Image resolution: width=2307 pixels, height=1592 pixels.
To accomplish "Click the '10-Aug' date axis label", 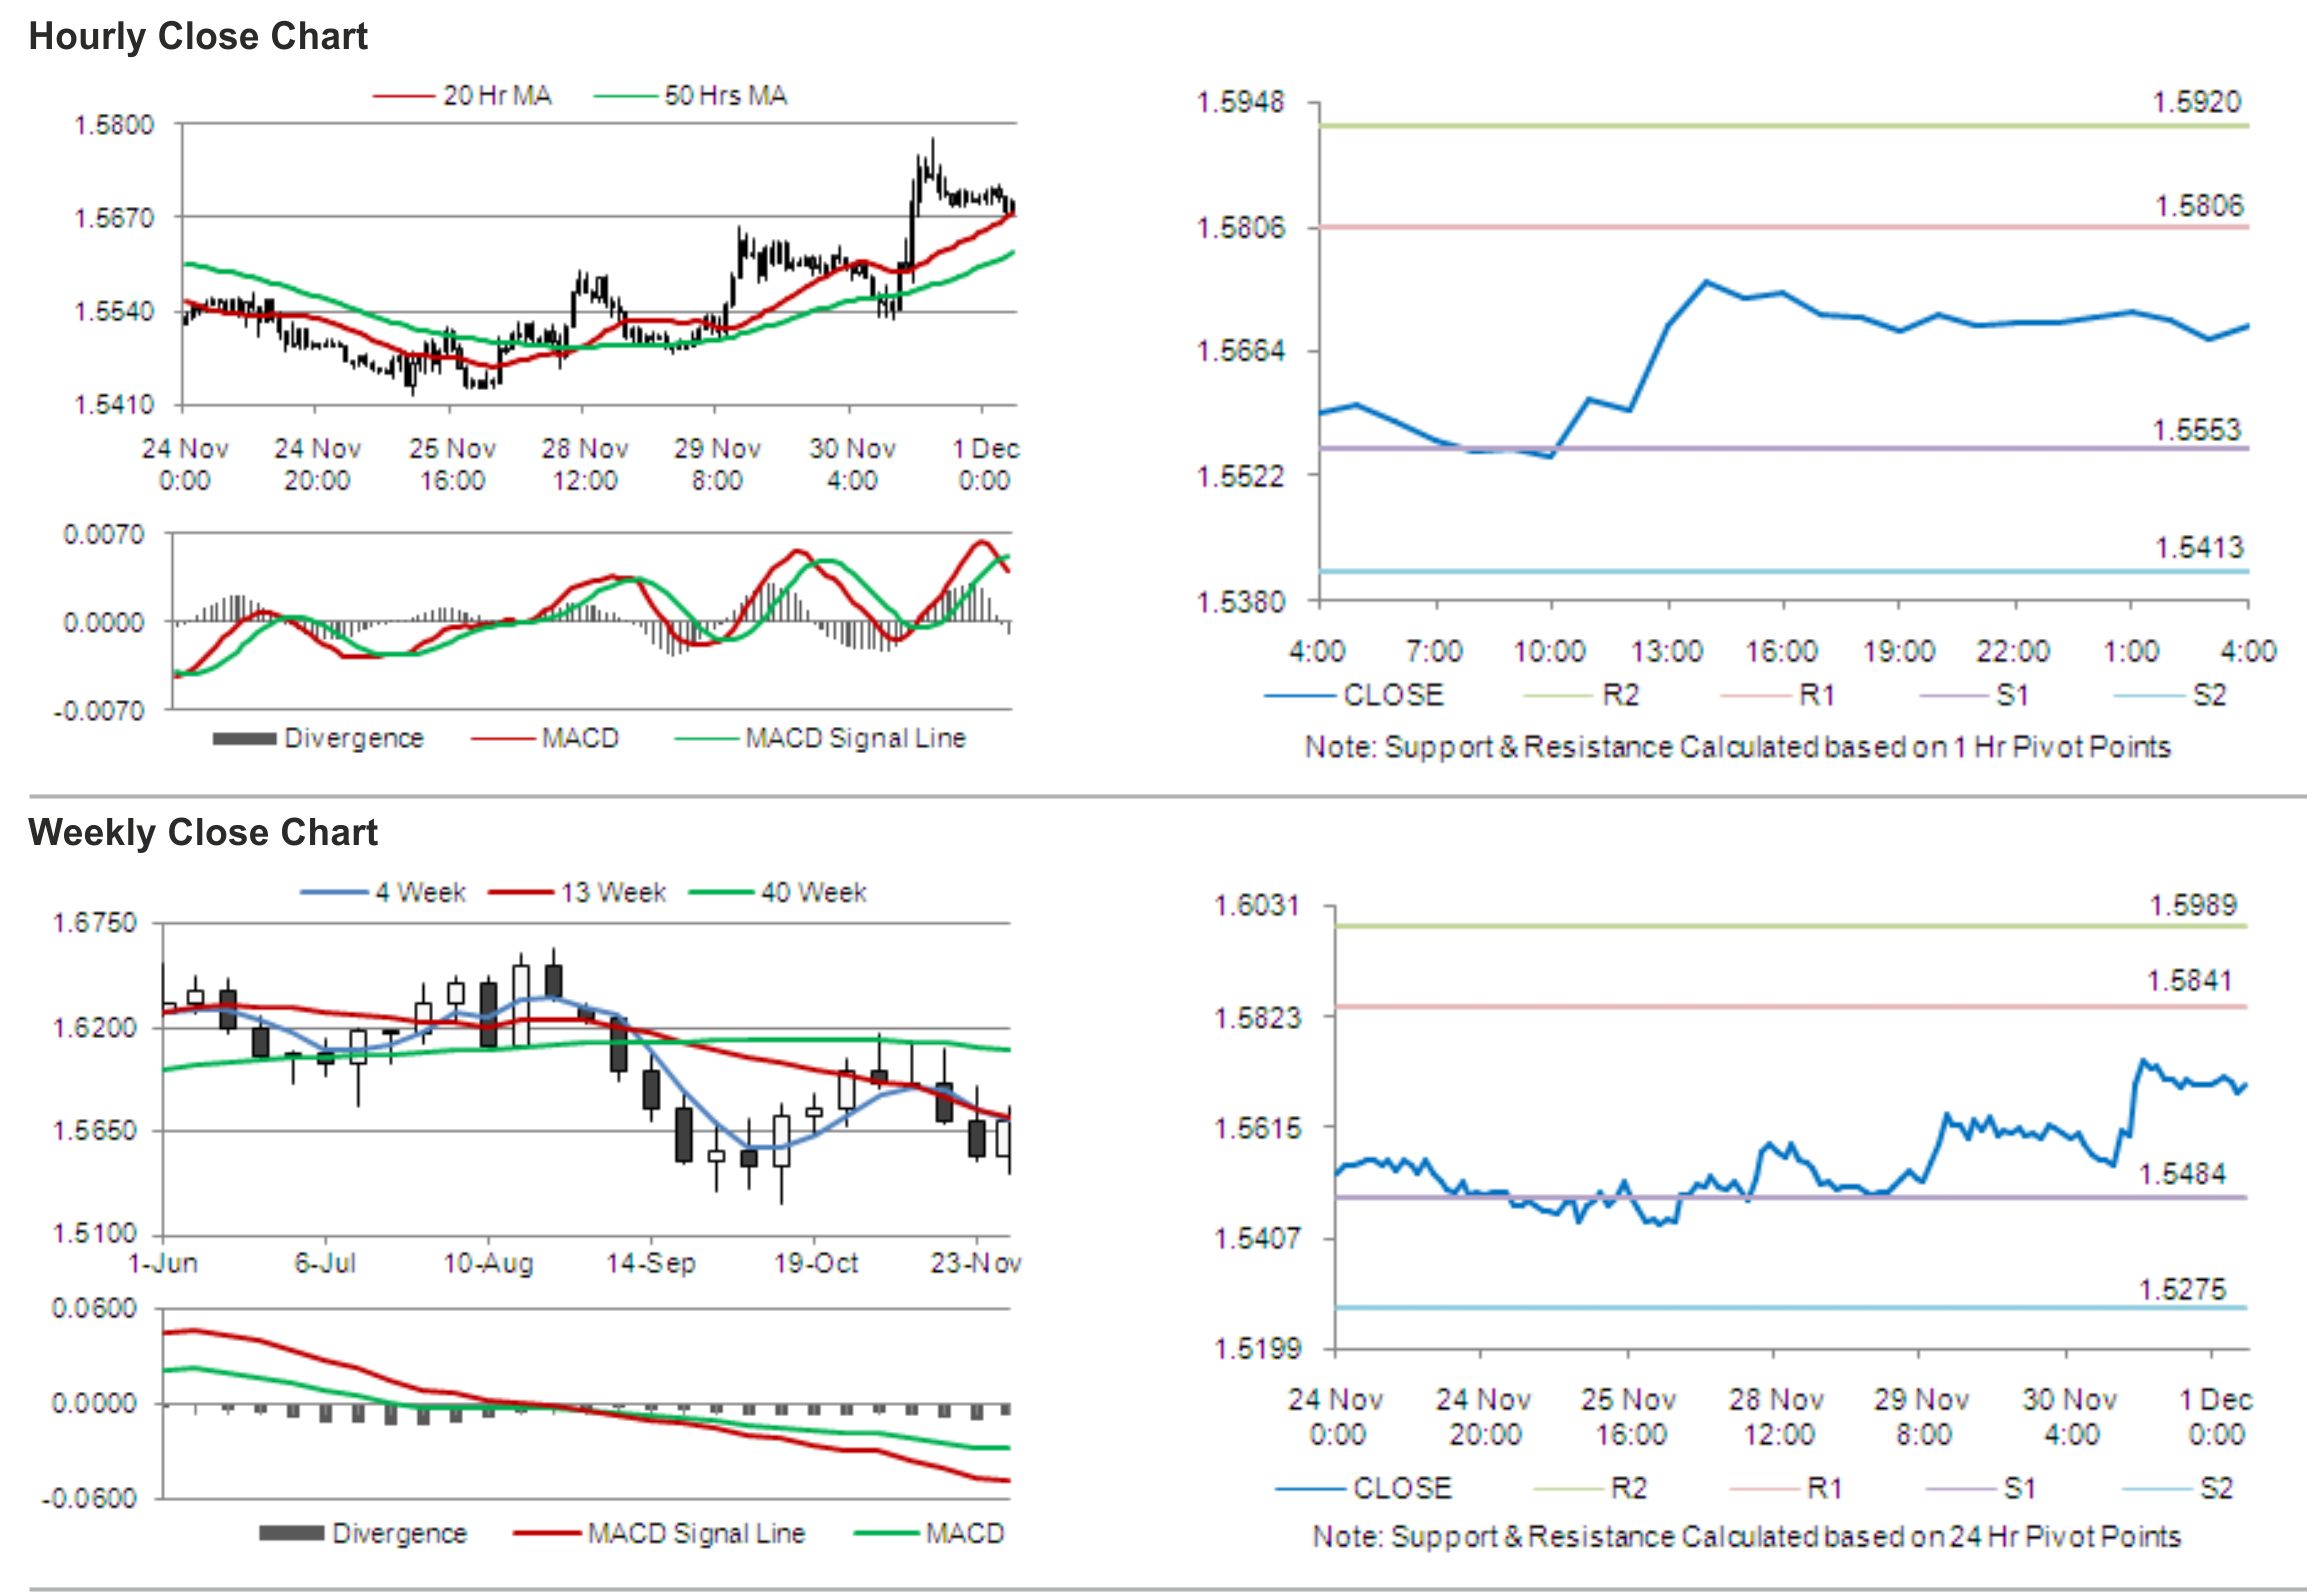I will coord(488,1264).
